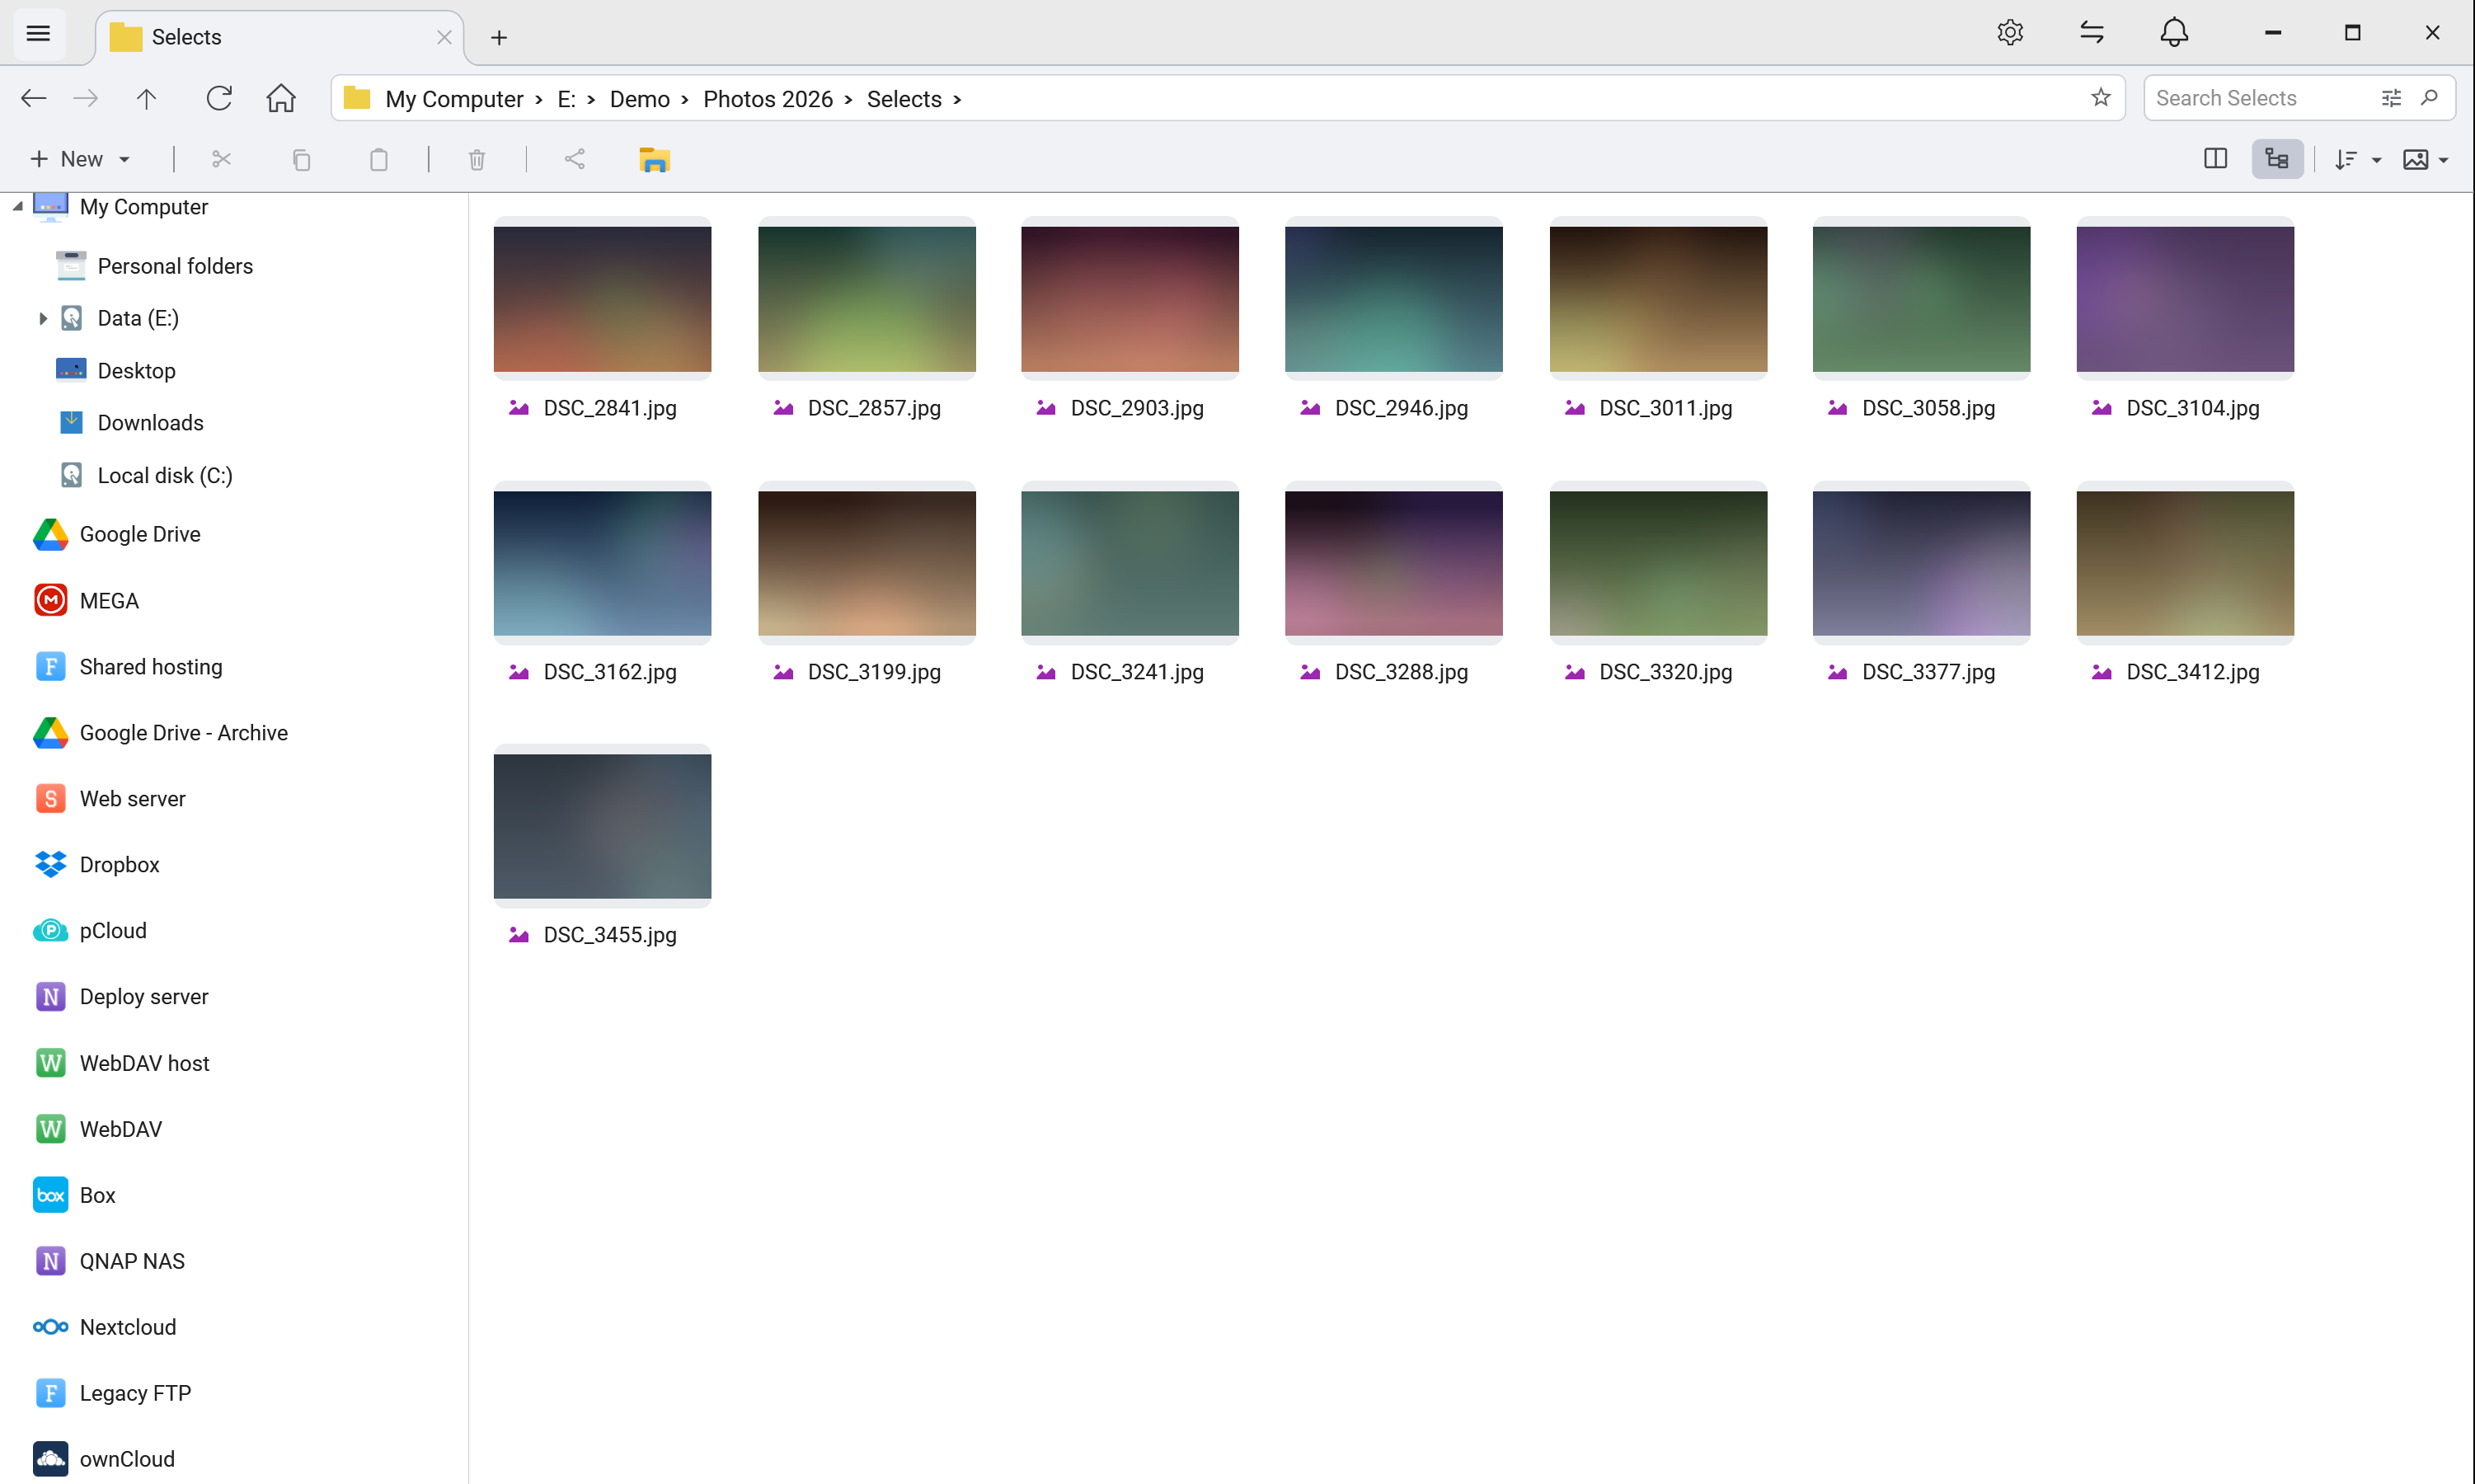Open the transfers arrows icon
The image size is (2475, 1484).
pos(2092,33)
